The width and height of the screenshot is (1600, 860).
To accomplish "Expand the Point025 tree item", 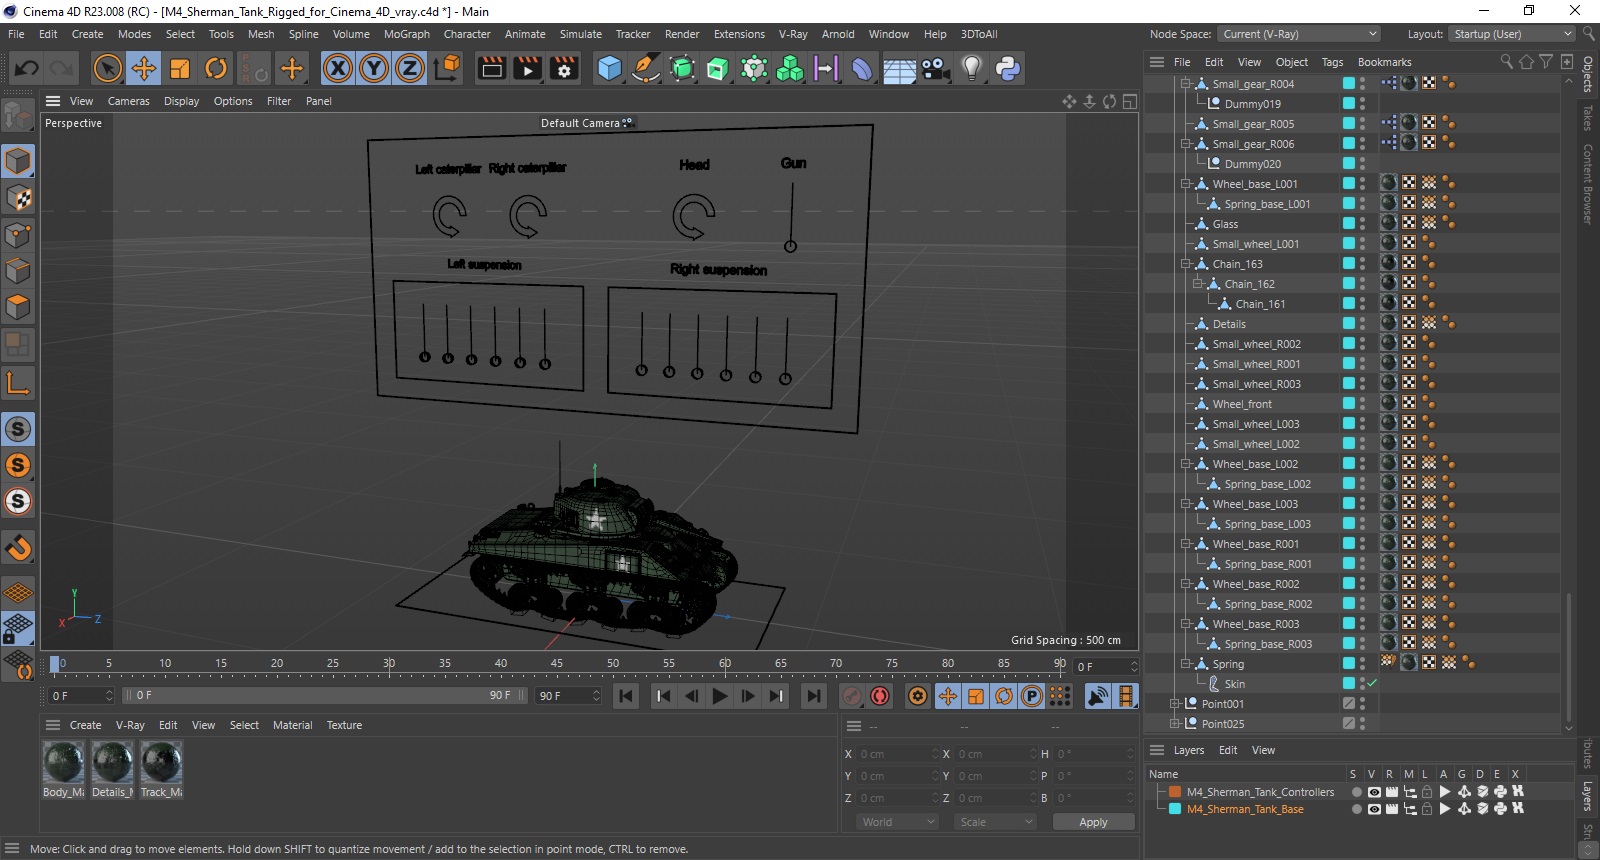I will (x=1175, y=724).
